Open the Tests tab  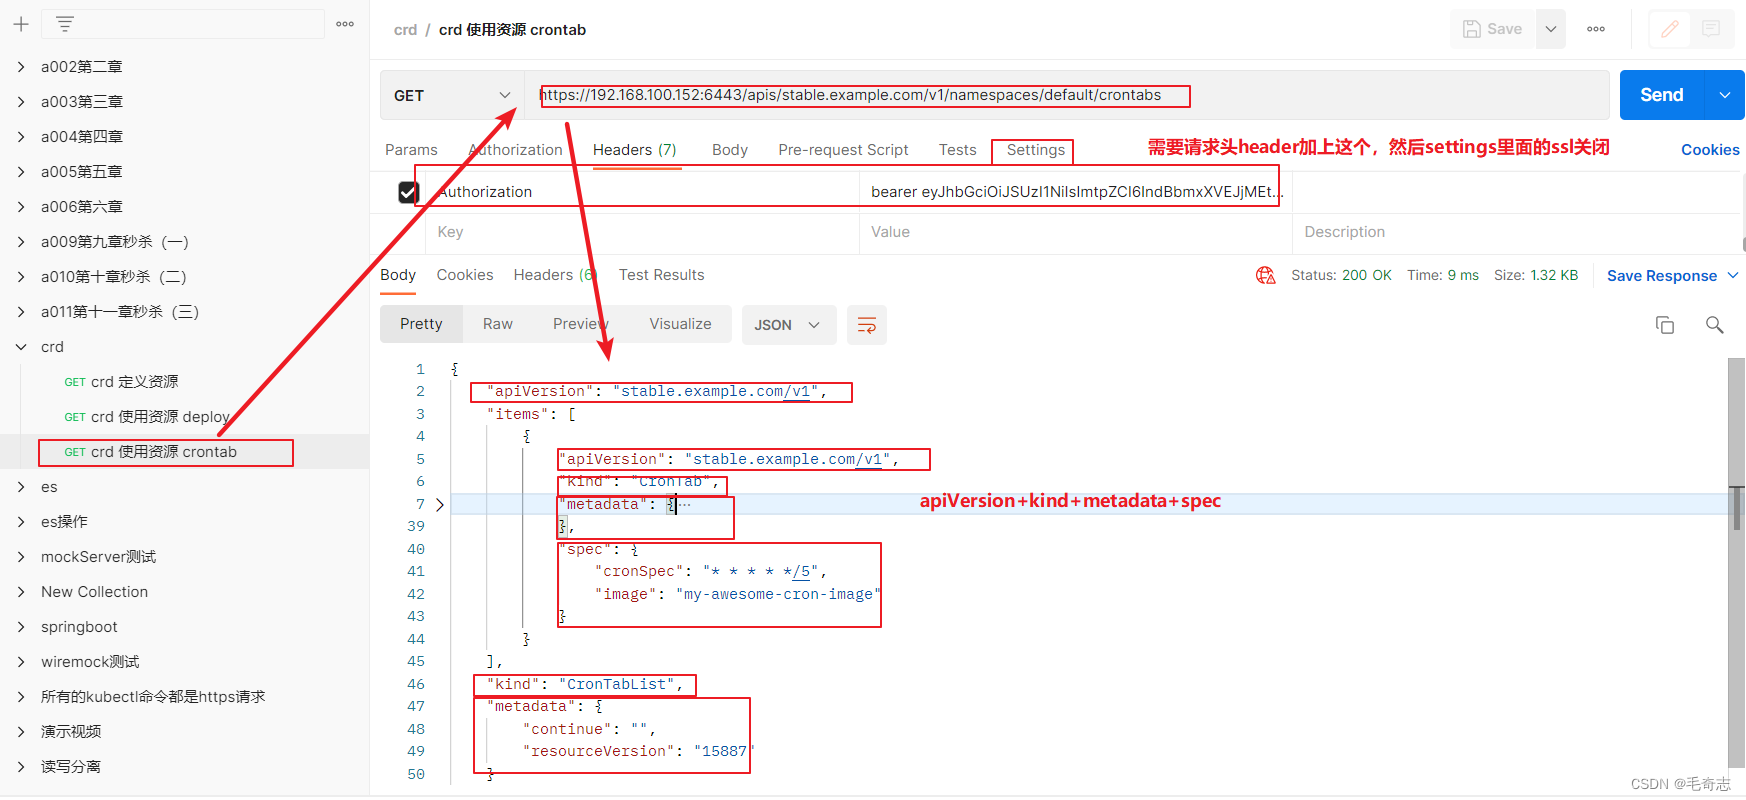point(957,150)
